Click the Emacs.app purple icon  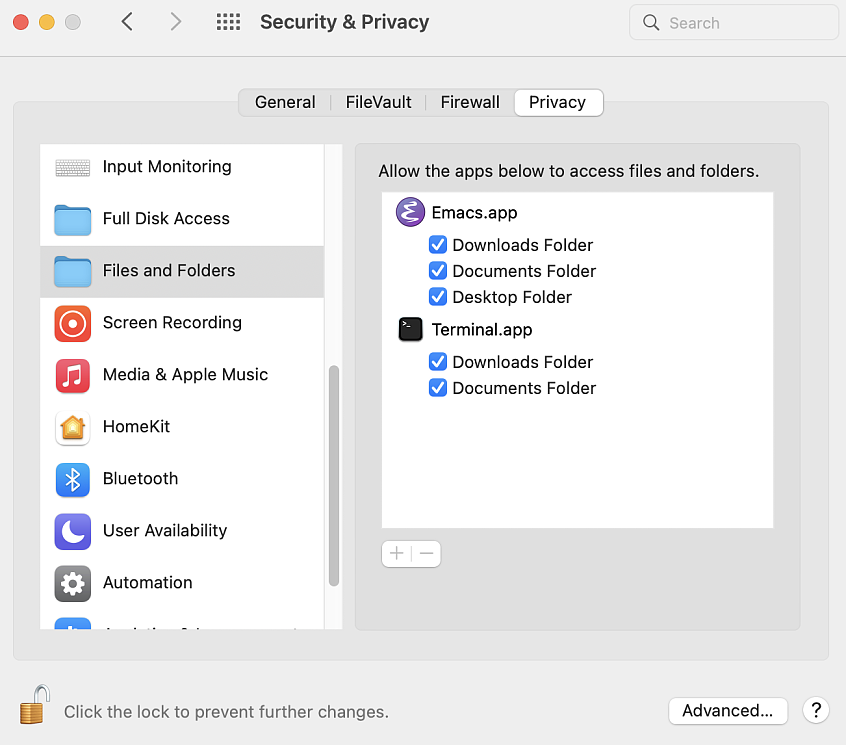coord(410,212)
